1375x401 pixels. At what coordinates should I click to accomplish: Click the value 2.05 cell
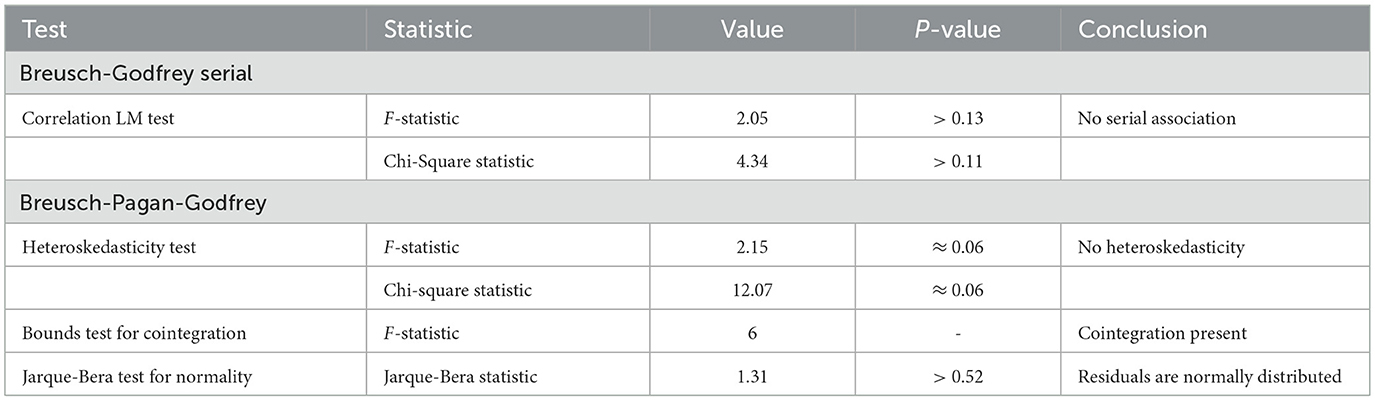point(752,118)
